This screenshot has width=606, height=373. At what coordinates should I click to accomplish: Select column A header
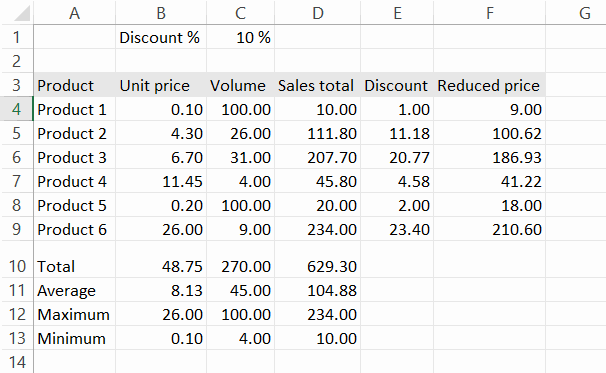(x=74, y=13)
